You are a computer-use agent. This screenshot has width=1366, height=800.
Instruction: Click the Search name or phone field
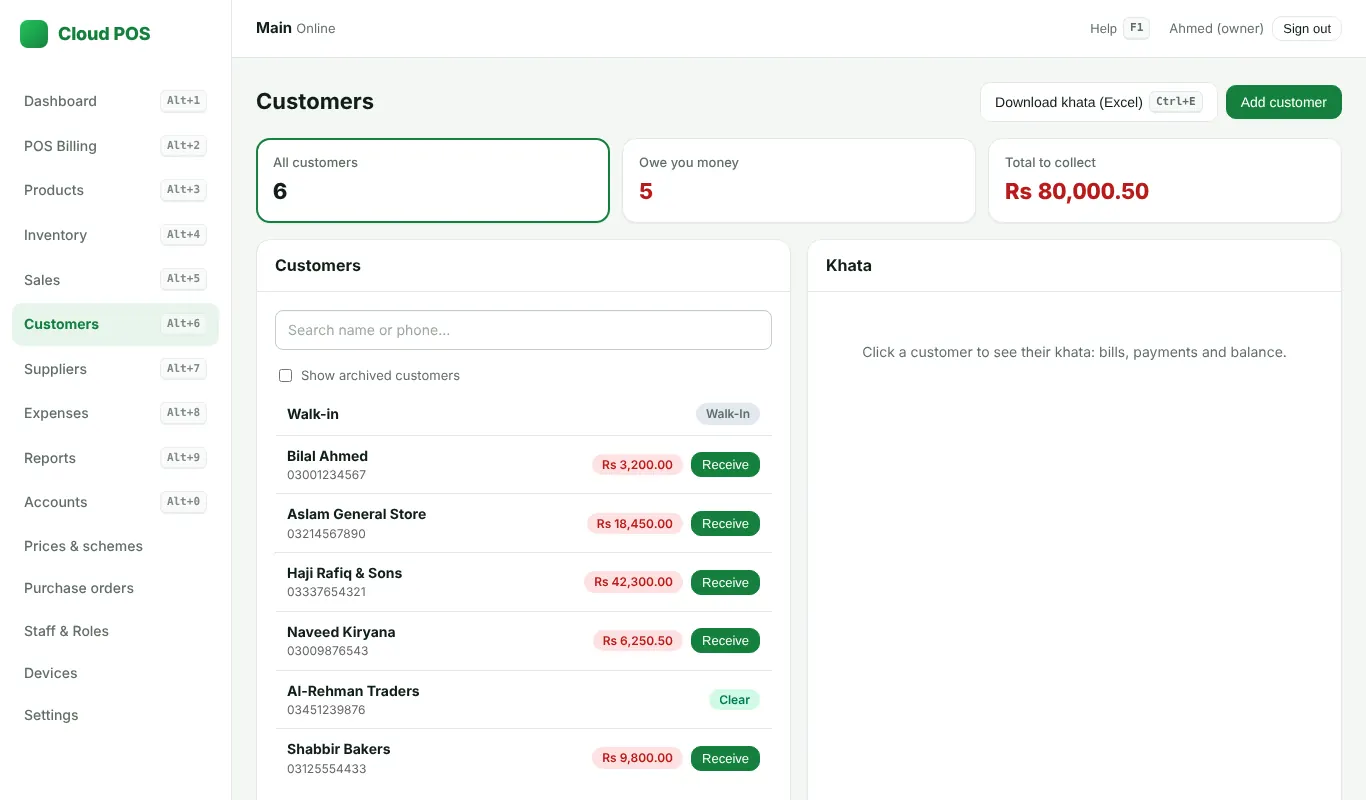pos(523,330)
